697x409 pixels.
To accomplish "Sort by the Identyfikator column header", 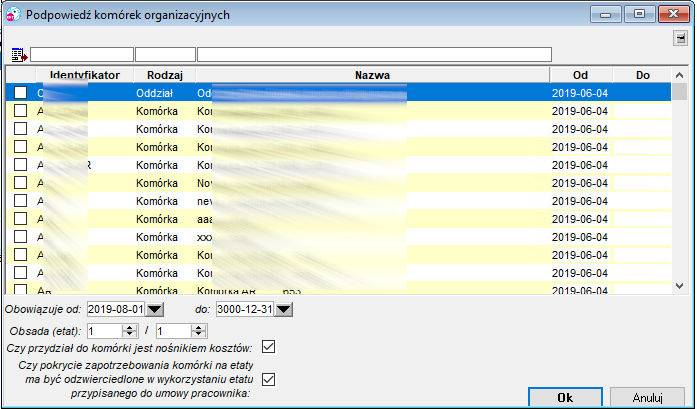I will [x=85, y=75].
